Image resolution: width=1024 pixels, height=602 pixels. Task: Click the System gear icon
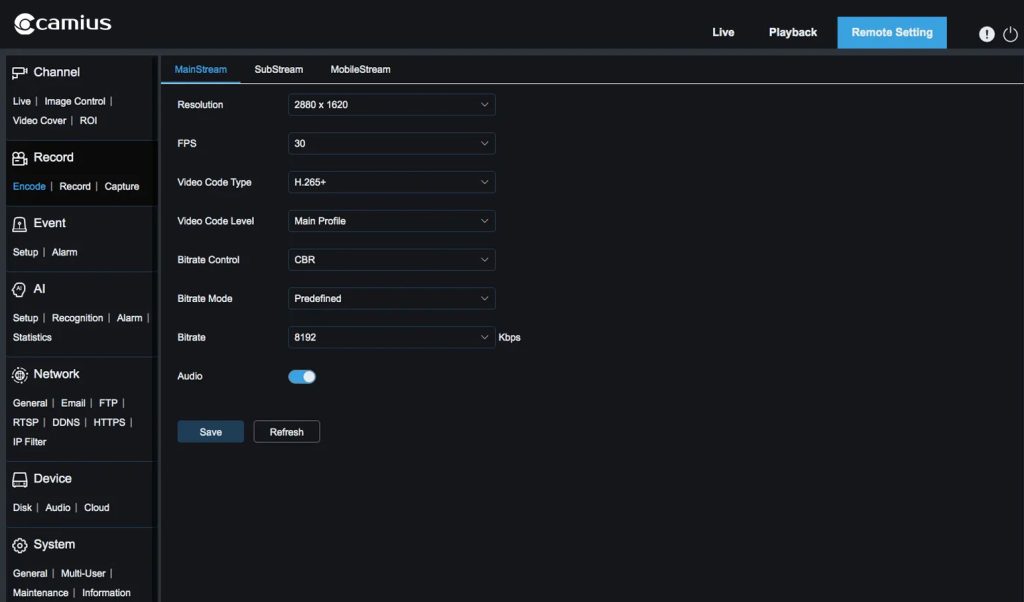19,546
